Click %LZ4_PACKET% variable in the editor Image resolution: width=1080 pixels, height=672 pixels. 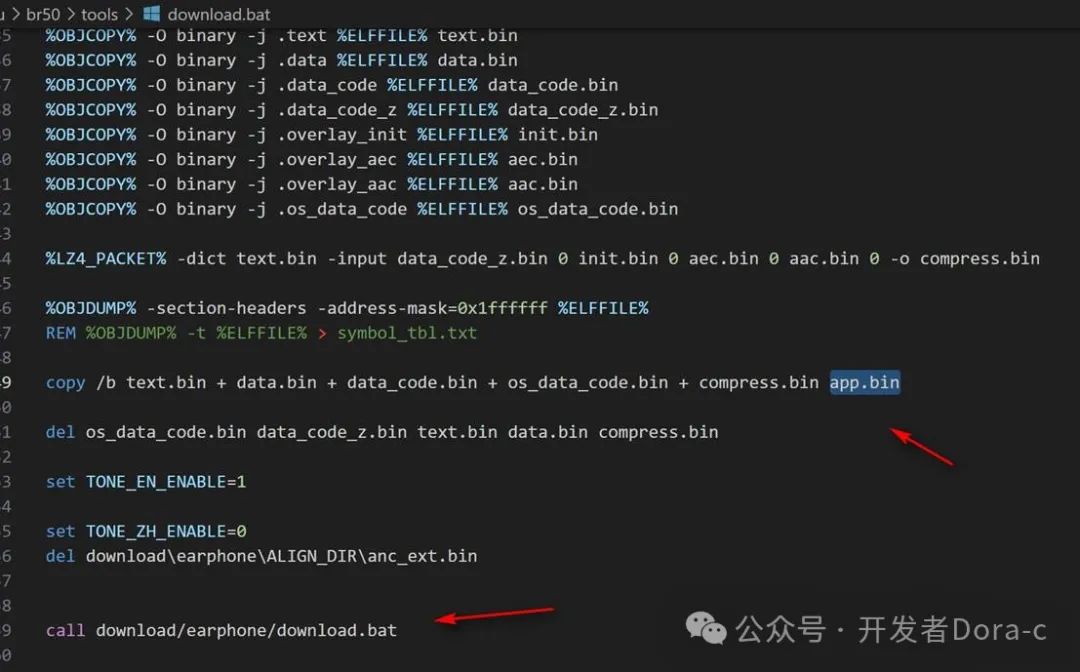click(105, 259)
